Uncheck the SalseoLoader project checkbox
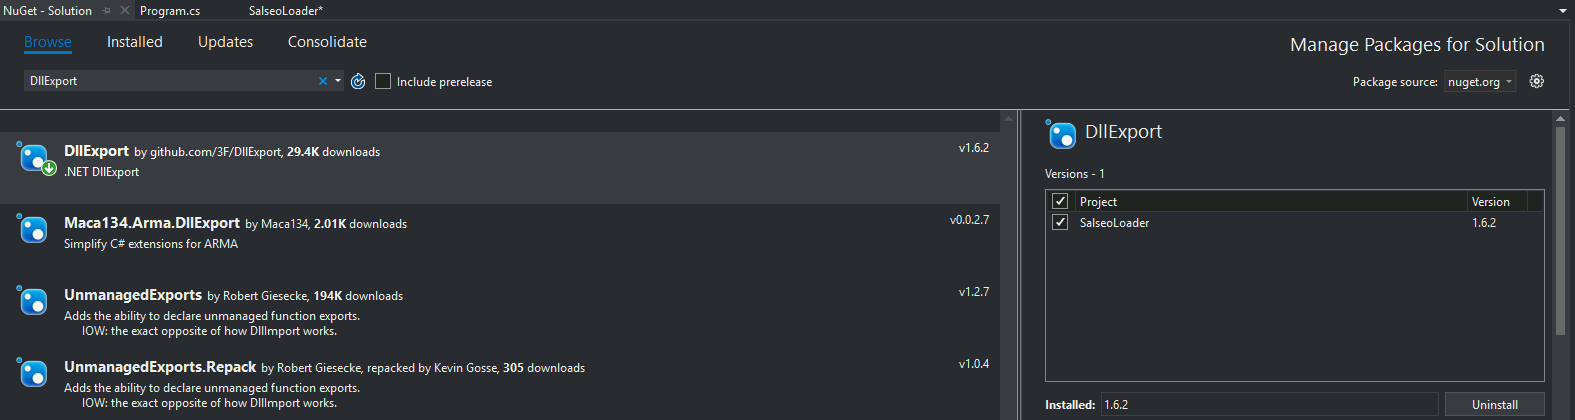This screenshot has width=1575, height=420. tap(1060, 222)
